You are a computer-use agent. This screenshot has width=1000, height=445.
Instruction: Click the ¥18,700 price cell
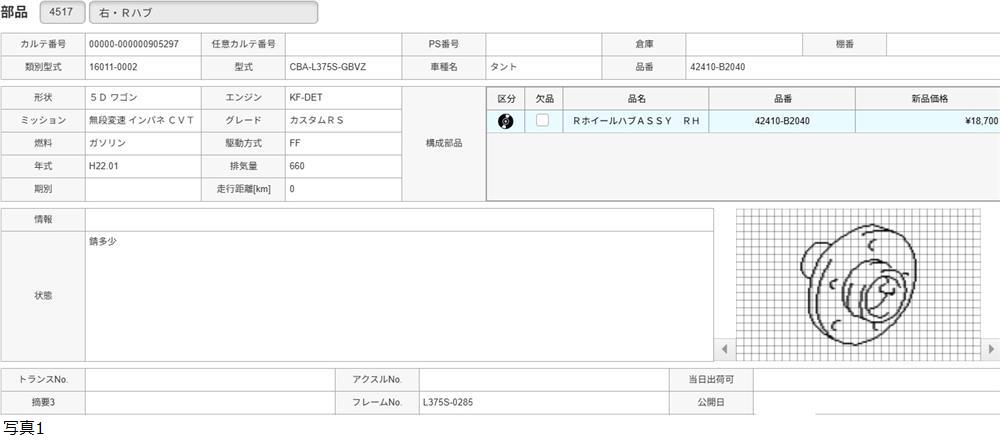coord(928,121)
